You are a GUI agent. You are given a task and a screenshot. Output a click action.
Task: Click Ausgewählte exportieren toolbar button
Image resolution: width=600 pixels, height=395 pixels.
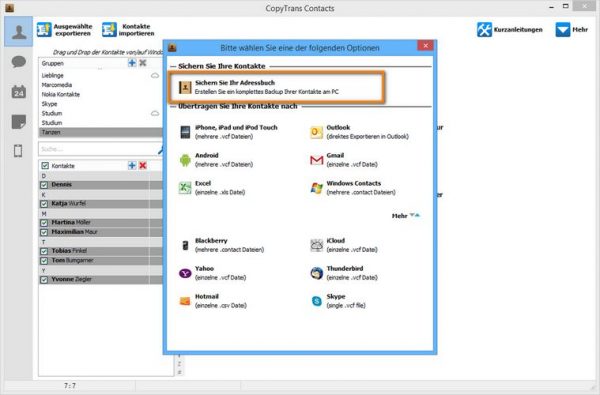tap(65, 29)
